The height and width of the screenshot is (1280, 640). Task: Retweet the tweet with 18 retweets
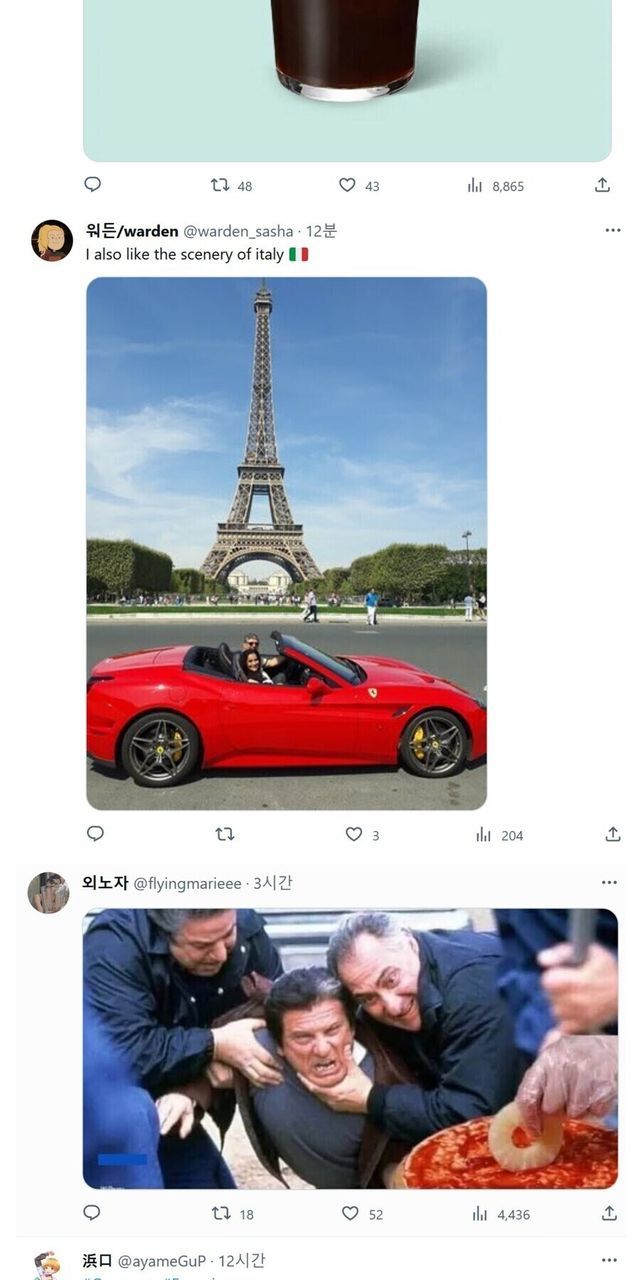point(232,1213)
